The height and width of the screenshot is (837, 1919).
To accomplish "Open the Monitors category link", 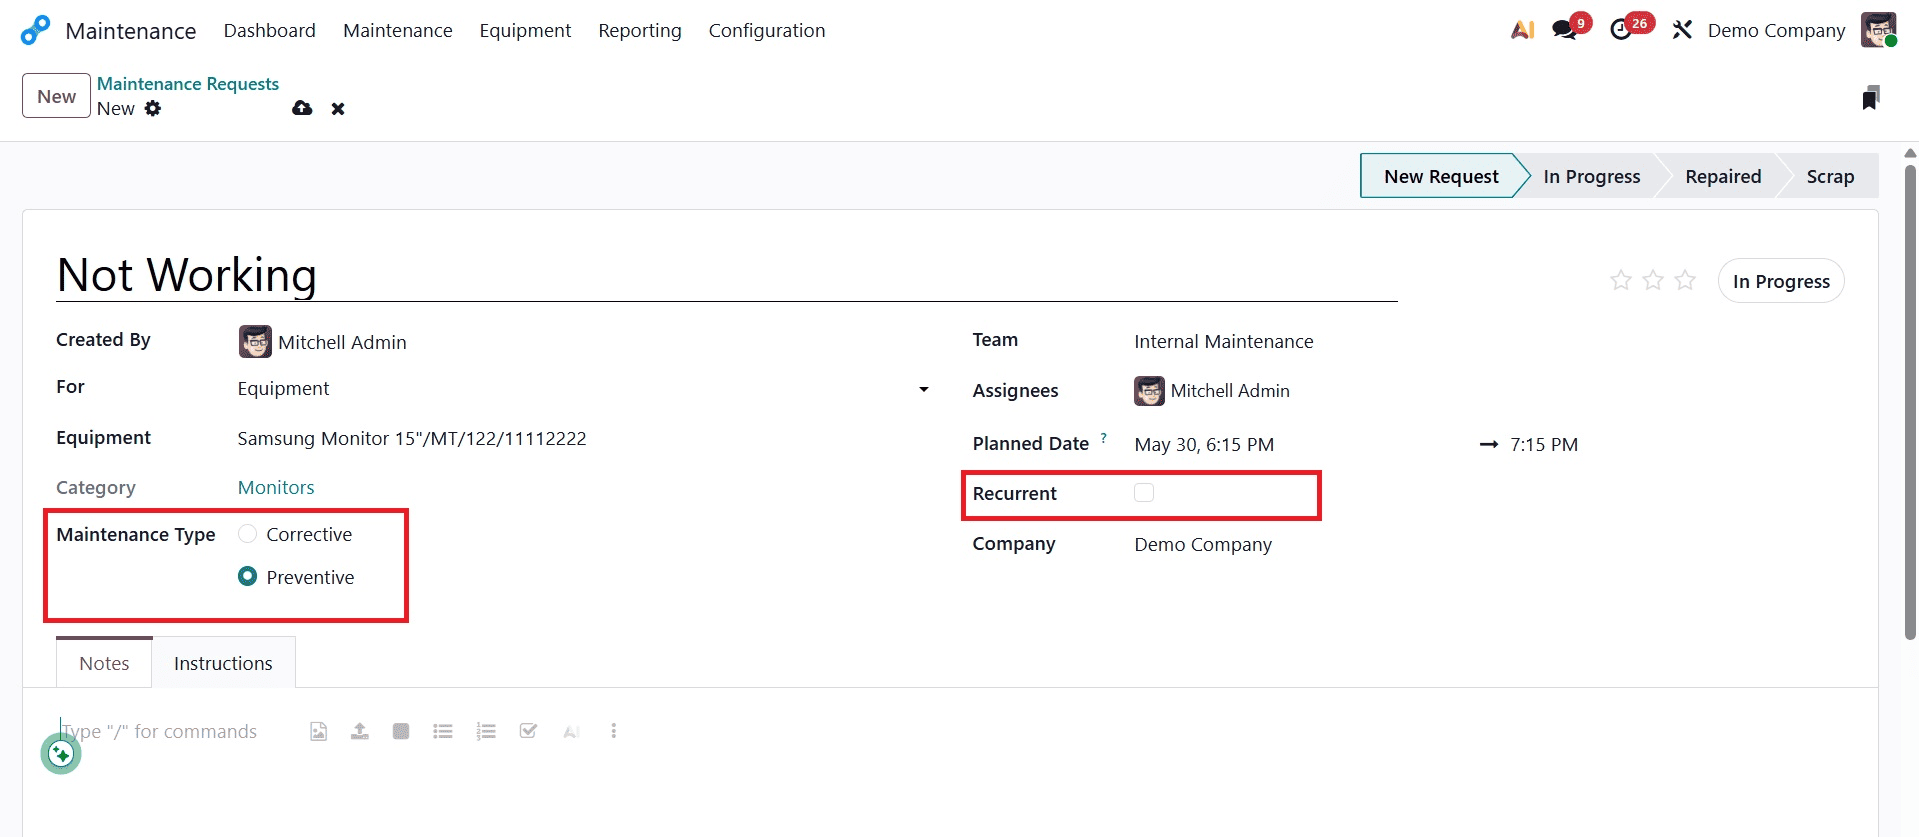I will coord(276,487).
